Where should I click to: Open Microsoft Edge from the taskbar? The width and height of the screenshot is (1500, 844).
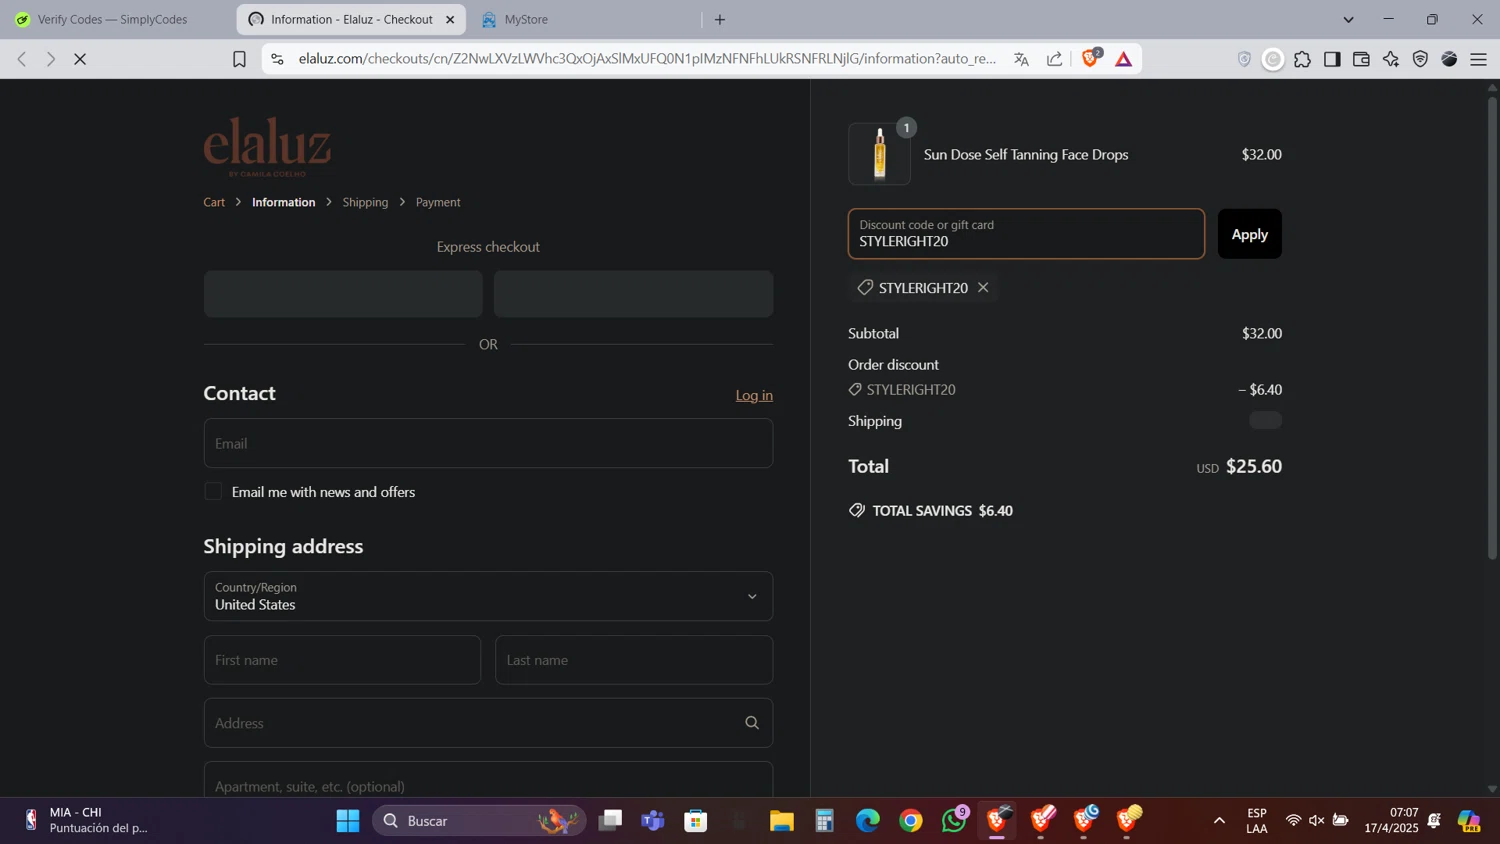[868, 821]
